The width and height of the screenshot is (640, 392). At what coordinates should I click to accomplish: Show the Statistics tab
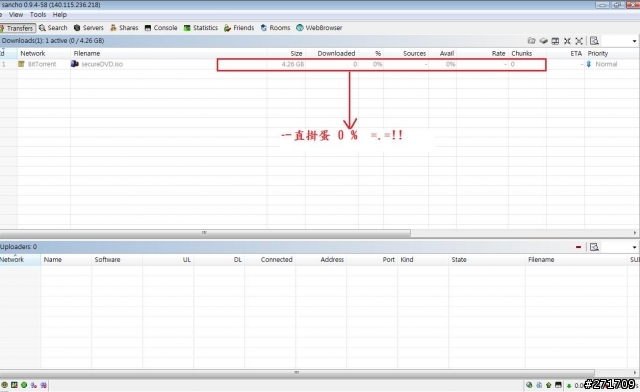point(200,28)
